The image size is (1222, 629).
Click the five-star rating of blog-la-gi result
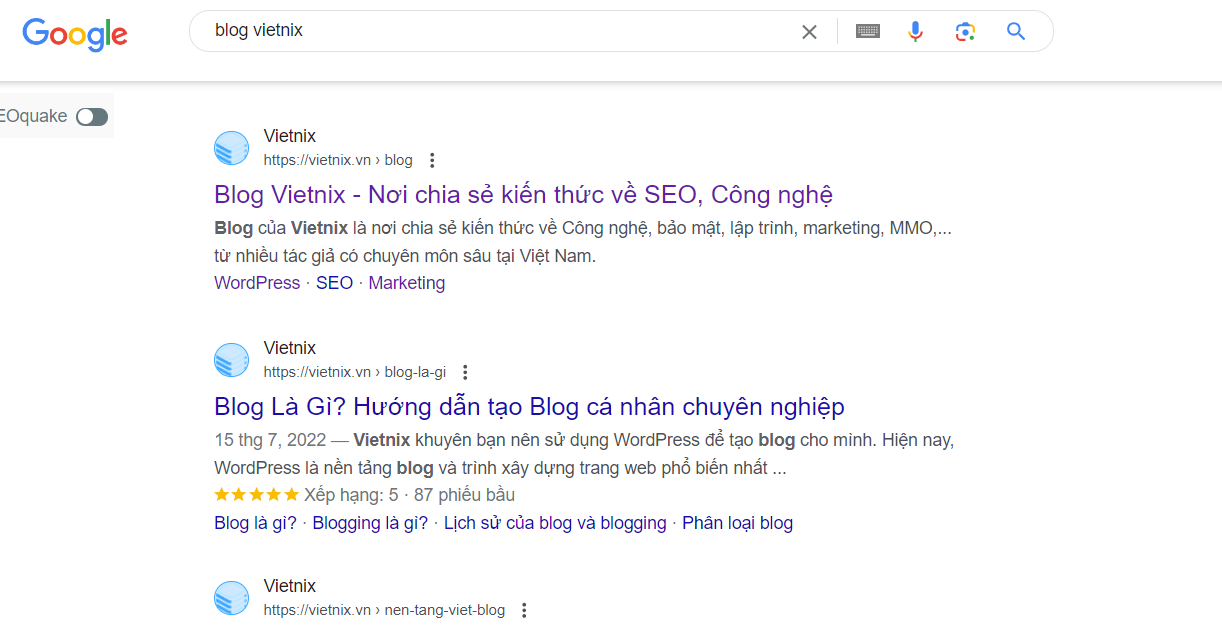click(256, 495)
